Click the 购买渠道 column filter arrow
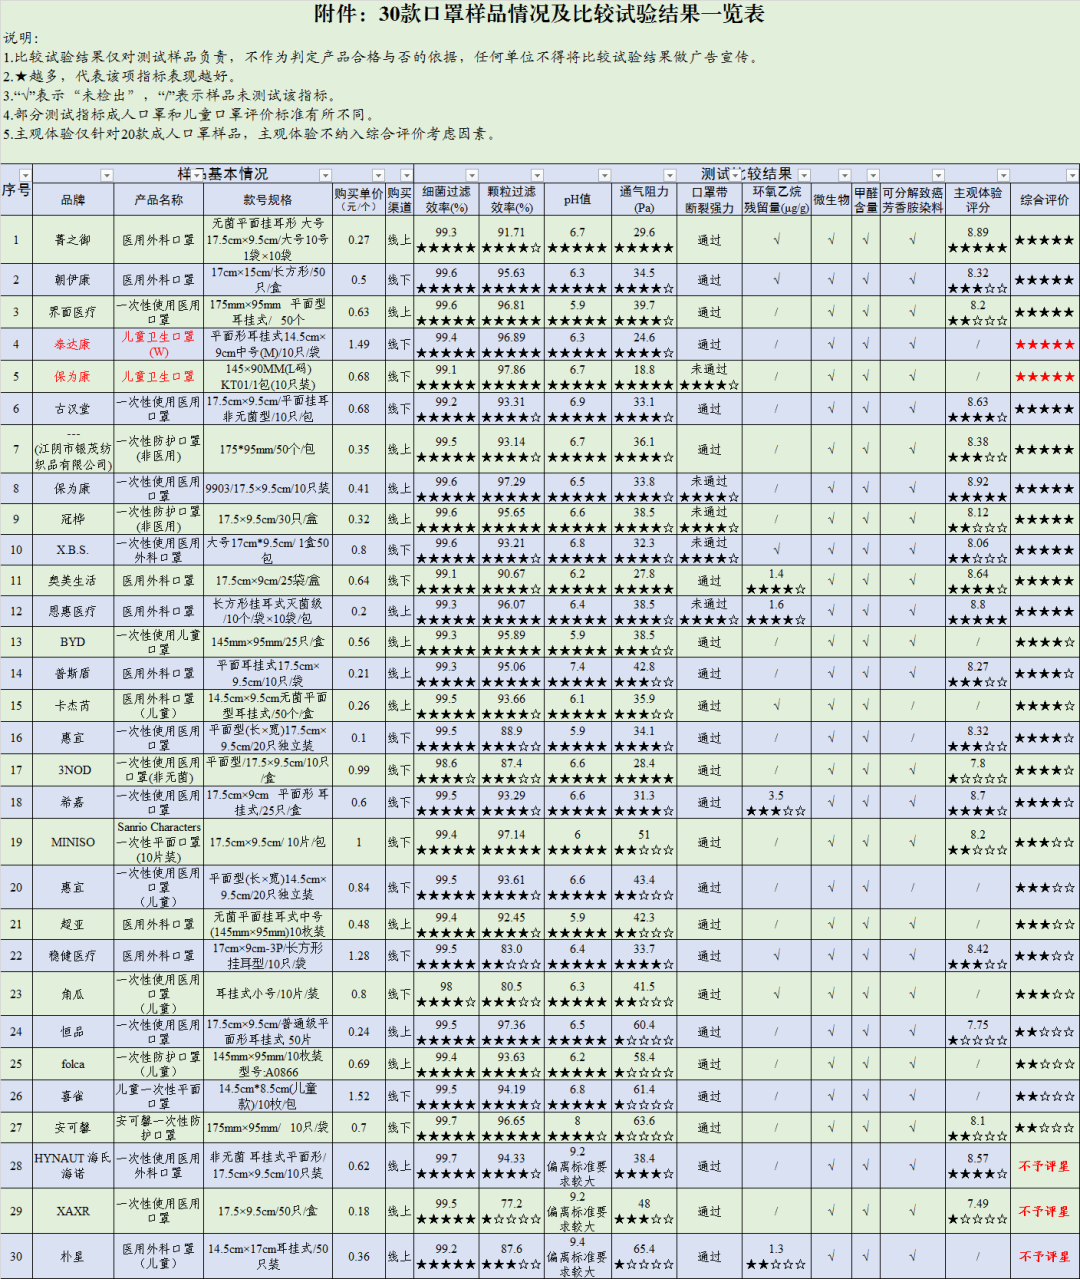 405,175
